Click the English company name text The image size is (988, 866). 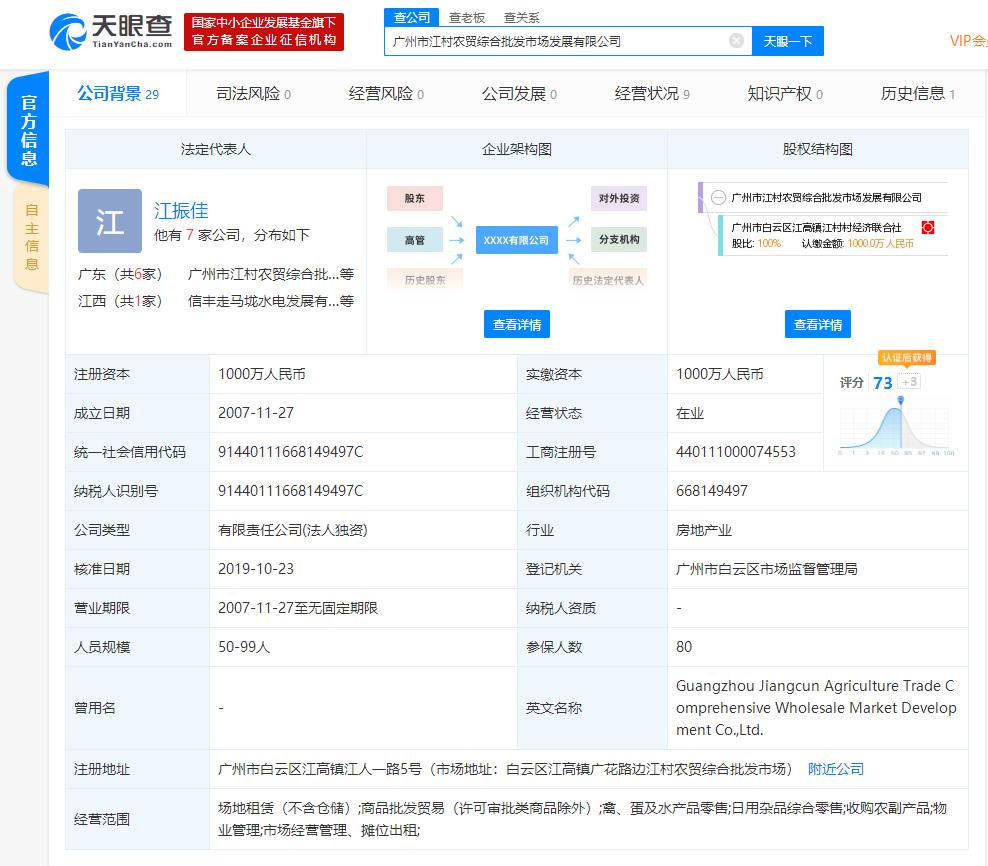[x=816, y=708]
